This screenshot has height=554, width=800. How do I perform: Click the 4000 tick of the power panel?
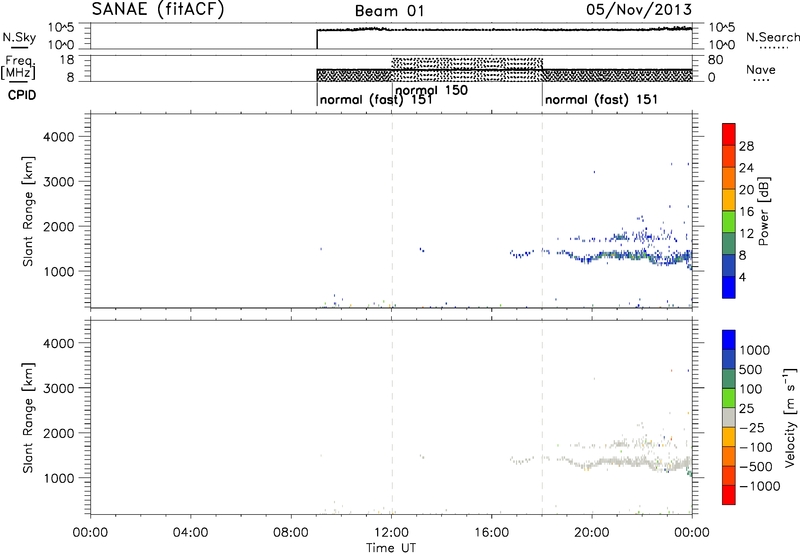[59, 137]
